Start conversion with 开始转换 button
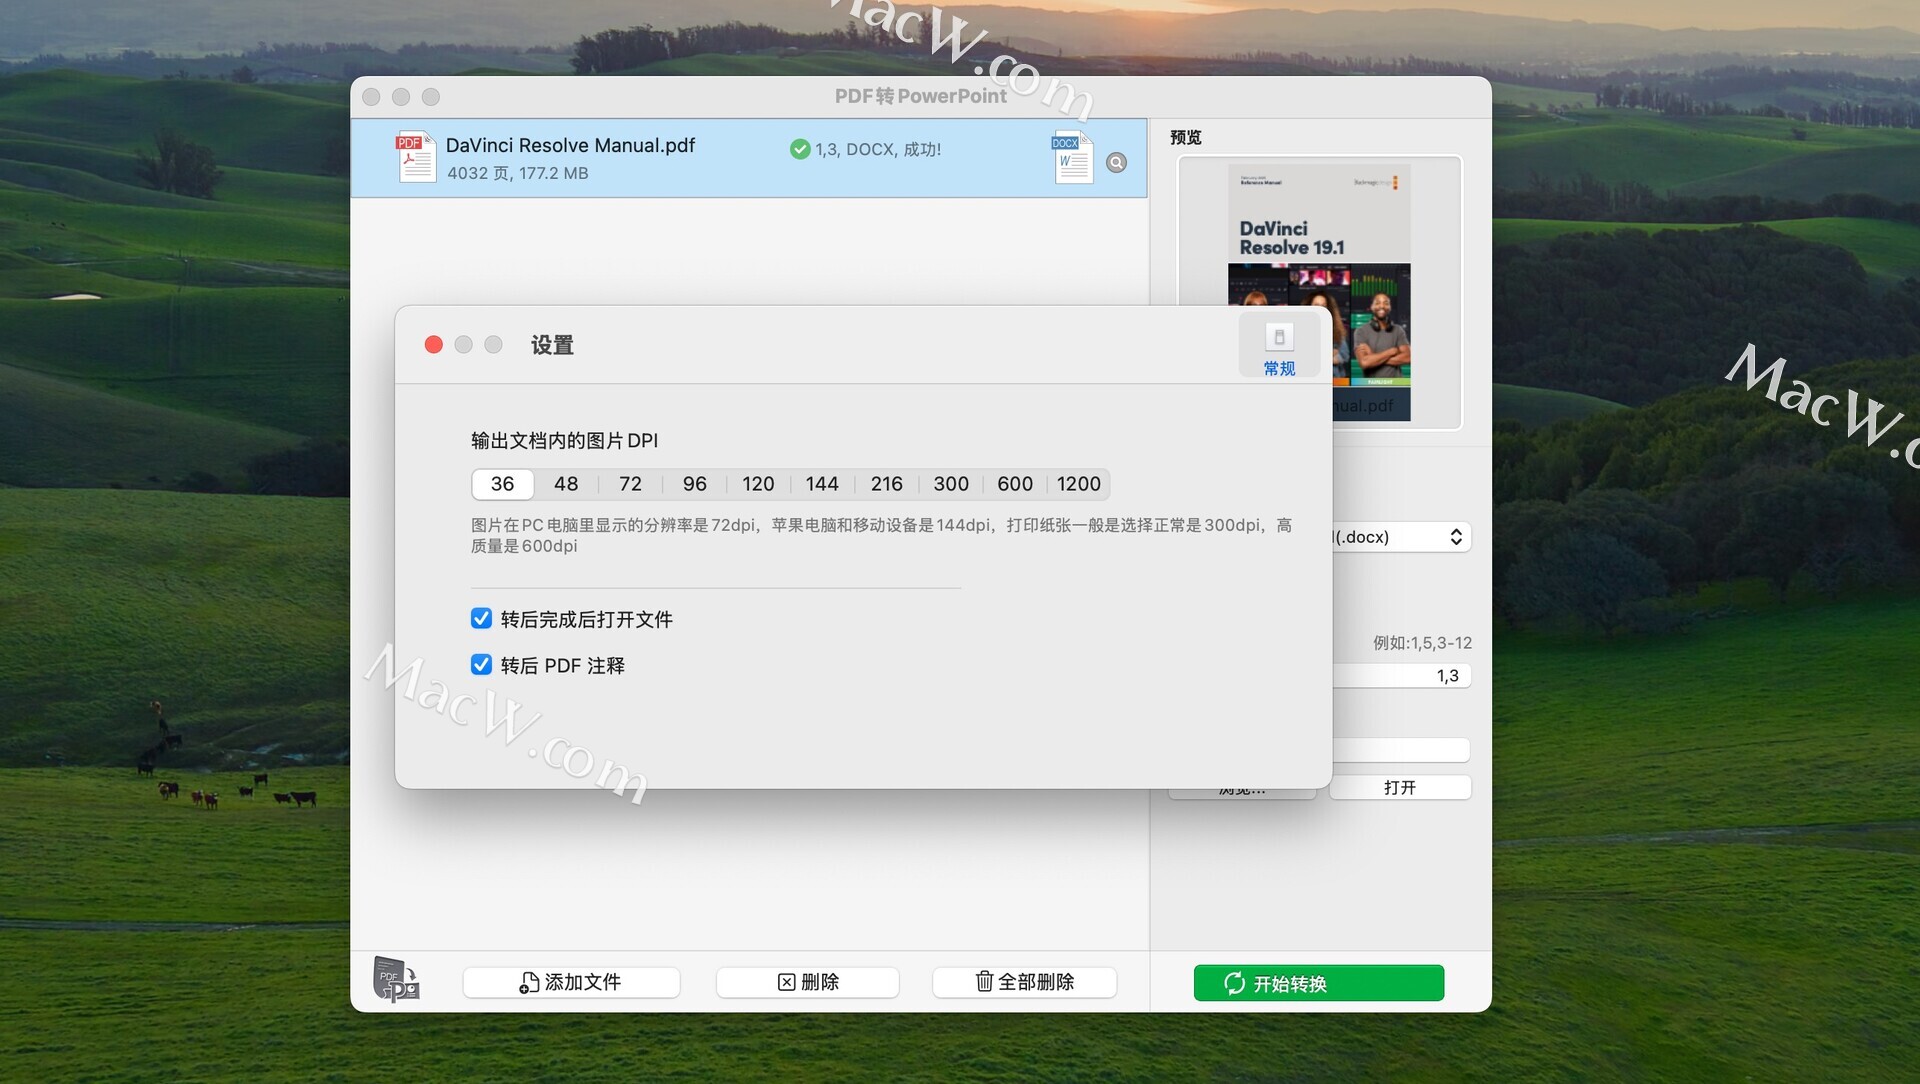Image resolution: width=1920 pixels, height=1084 pixels. [1319, 983]
